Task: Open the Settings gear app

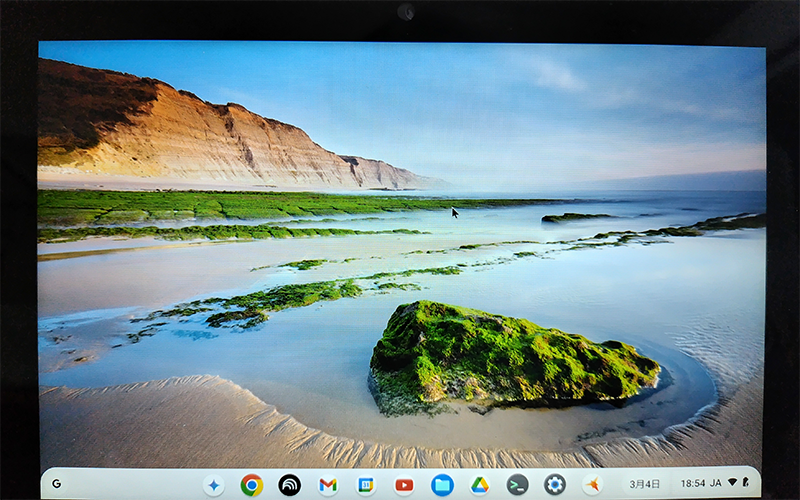Action: (555, 485)
